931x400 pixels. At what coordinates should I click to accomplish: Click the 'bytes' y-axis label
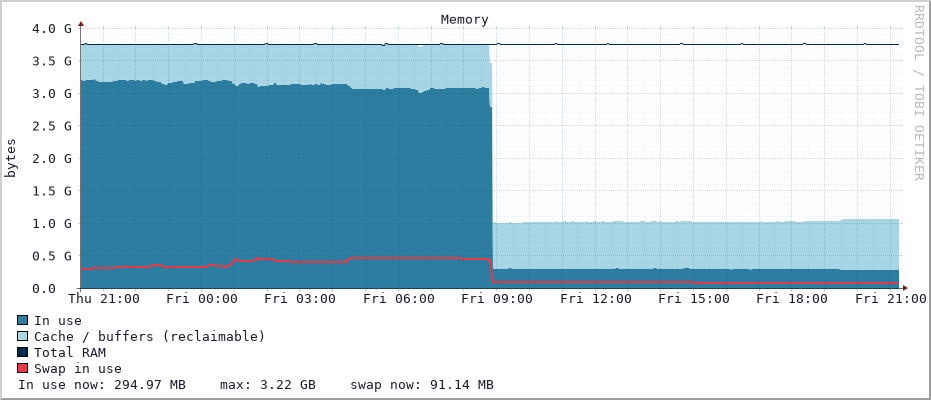11,158
